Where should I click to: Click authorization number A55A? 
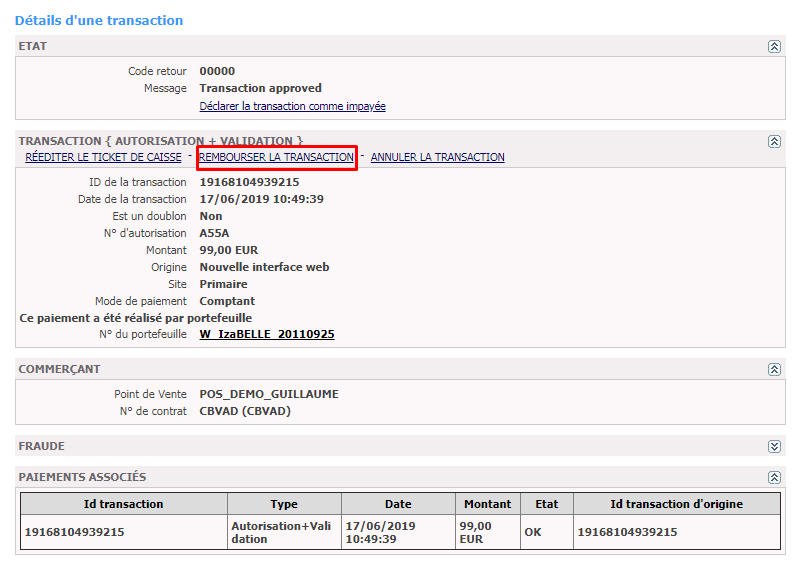[x=214, y=233]
